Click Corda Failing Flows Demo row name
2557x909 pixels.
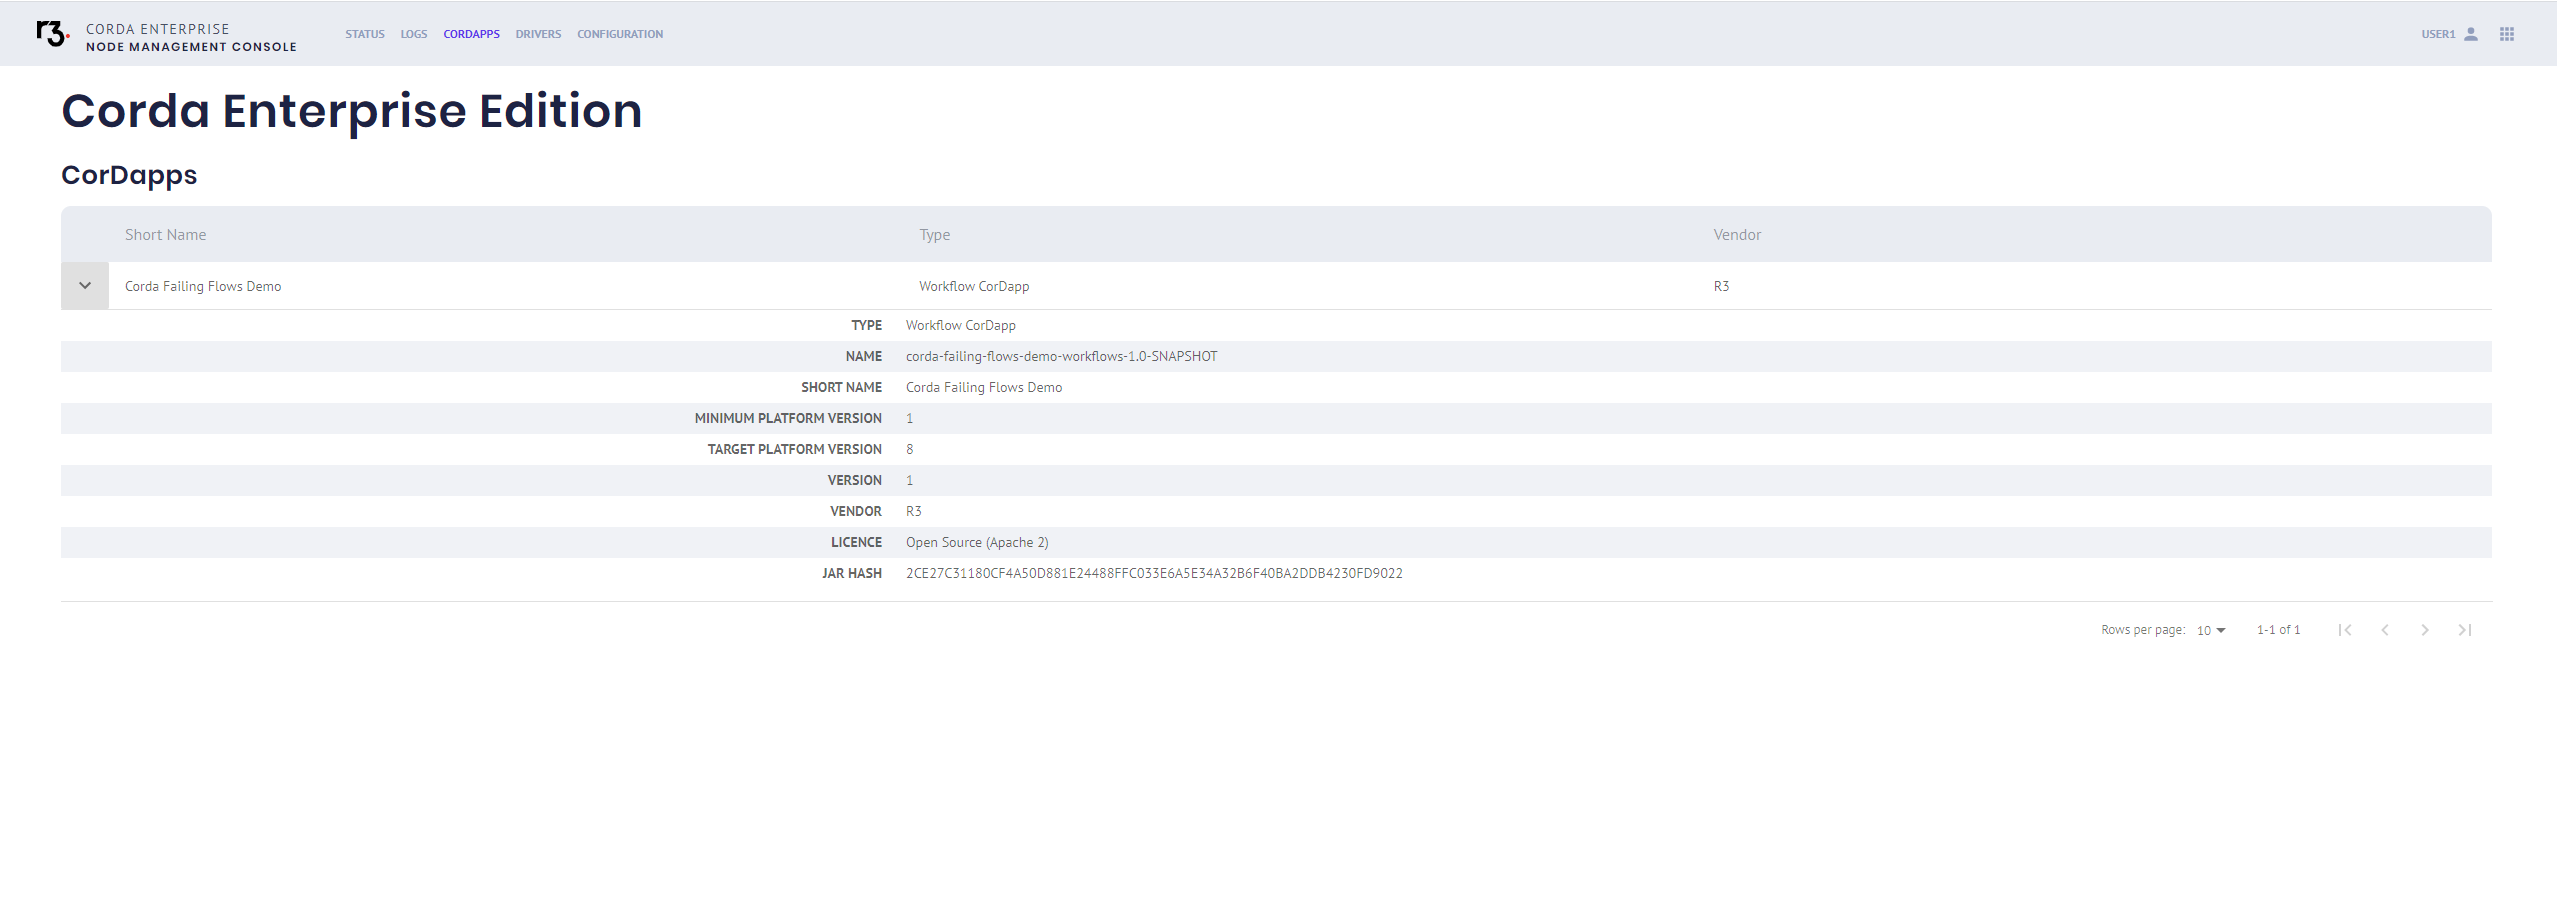click(x=203, y=286)
